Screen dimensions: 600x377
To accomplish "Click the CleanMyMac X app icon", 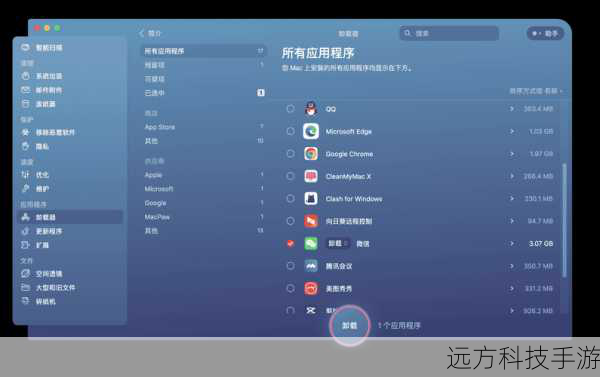I will point(311,176).
